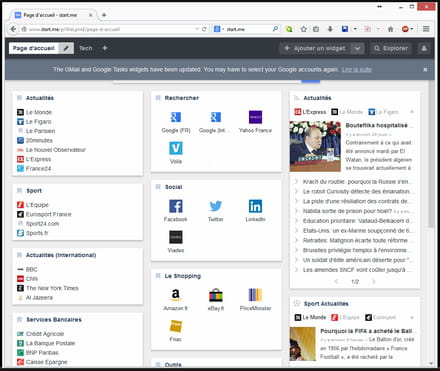Switch to the Tech page tab

click(x=85, y=48)
